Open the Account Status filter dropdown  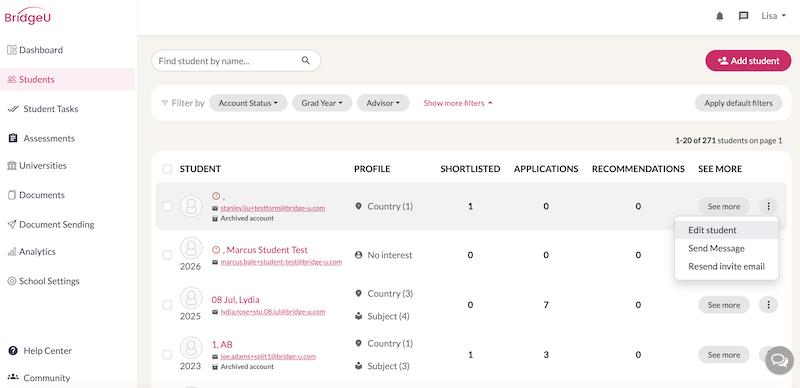pos(248,103)
